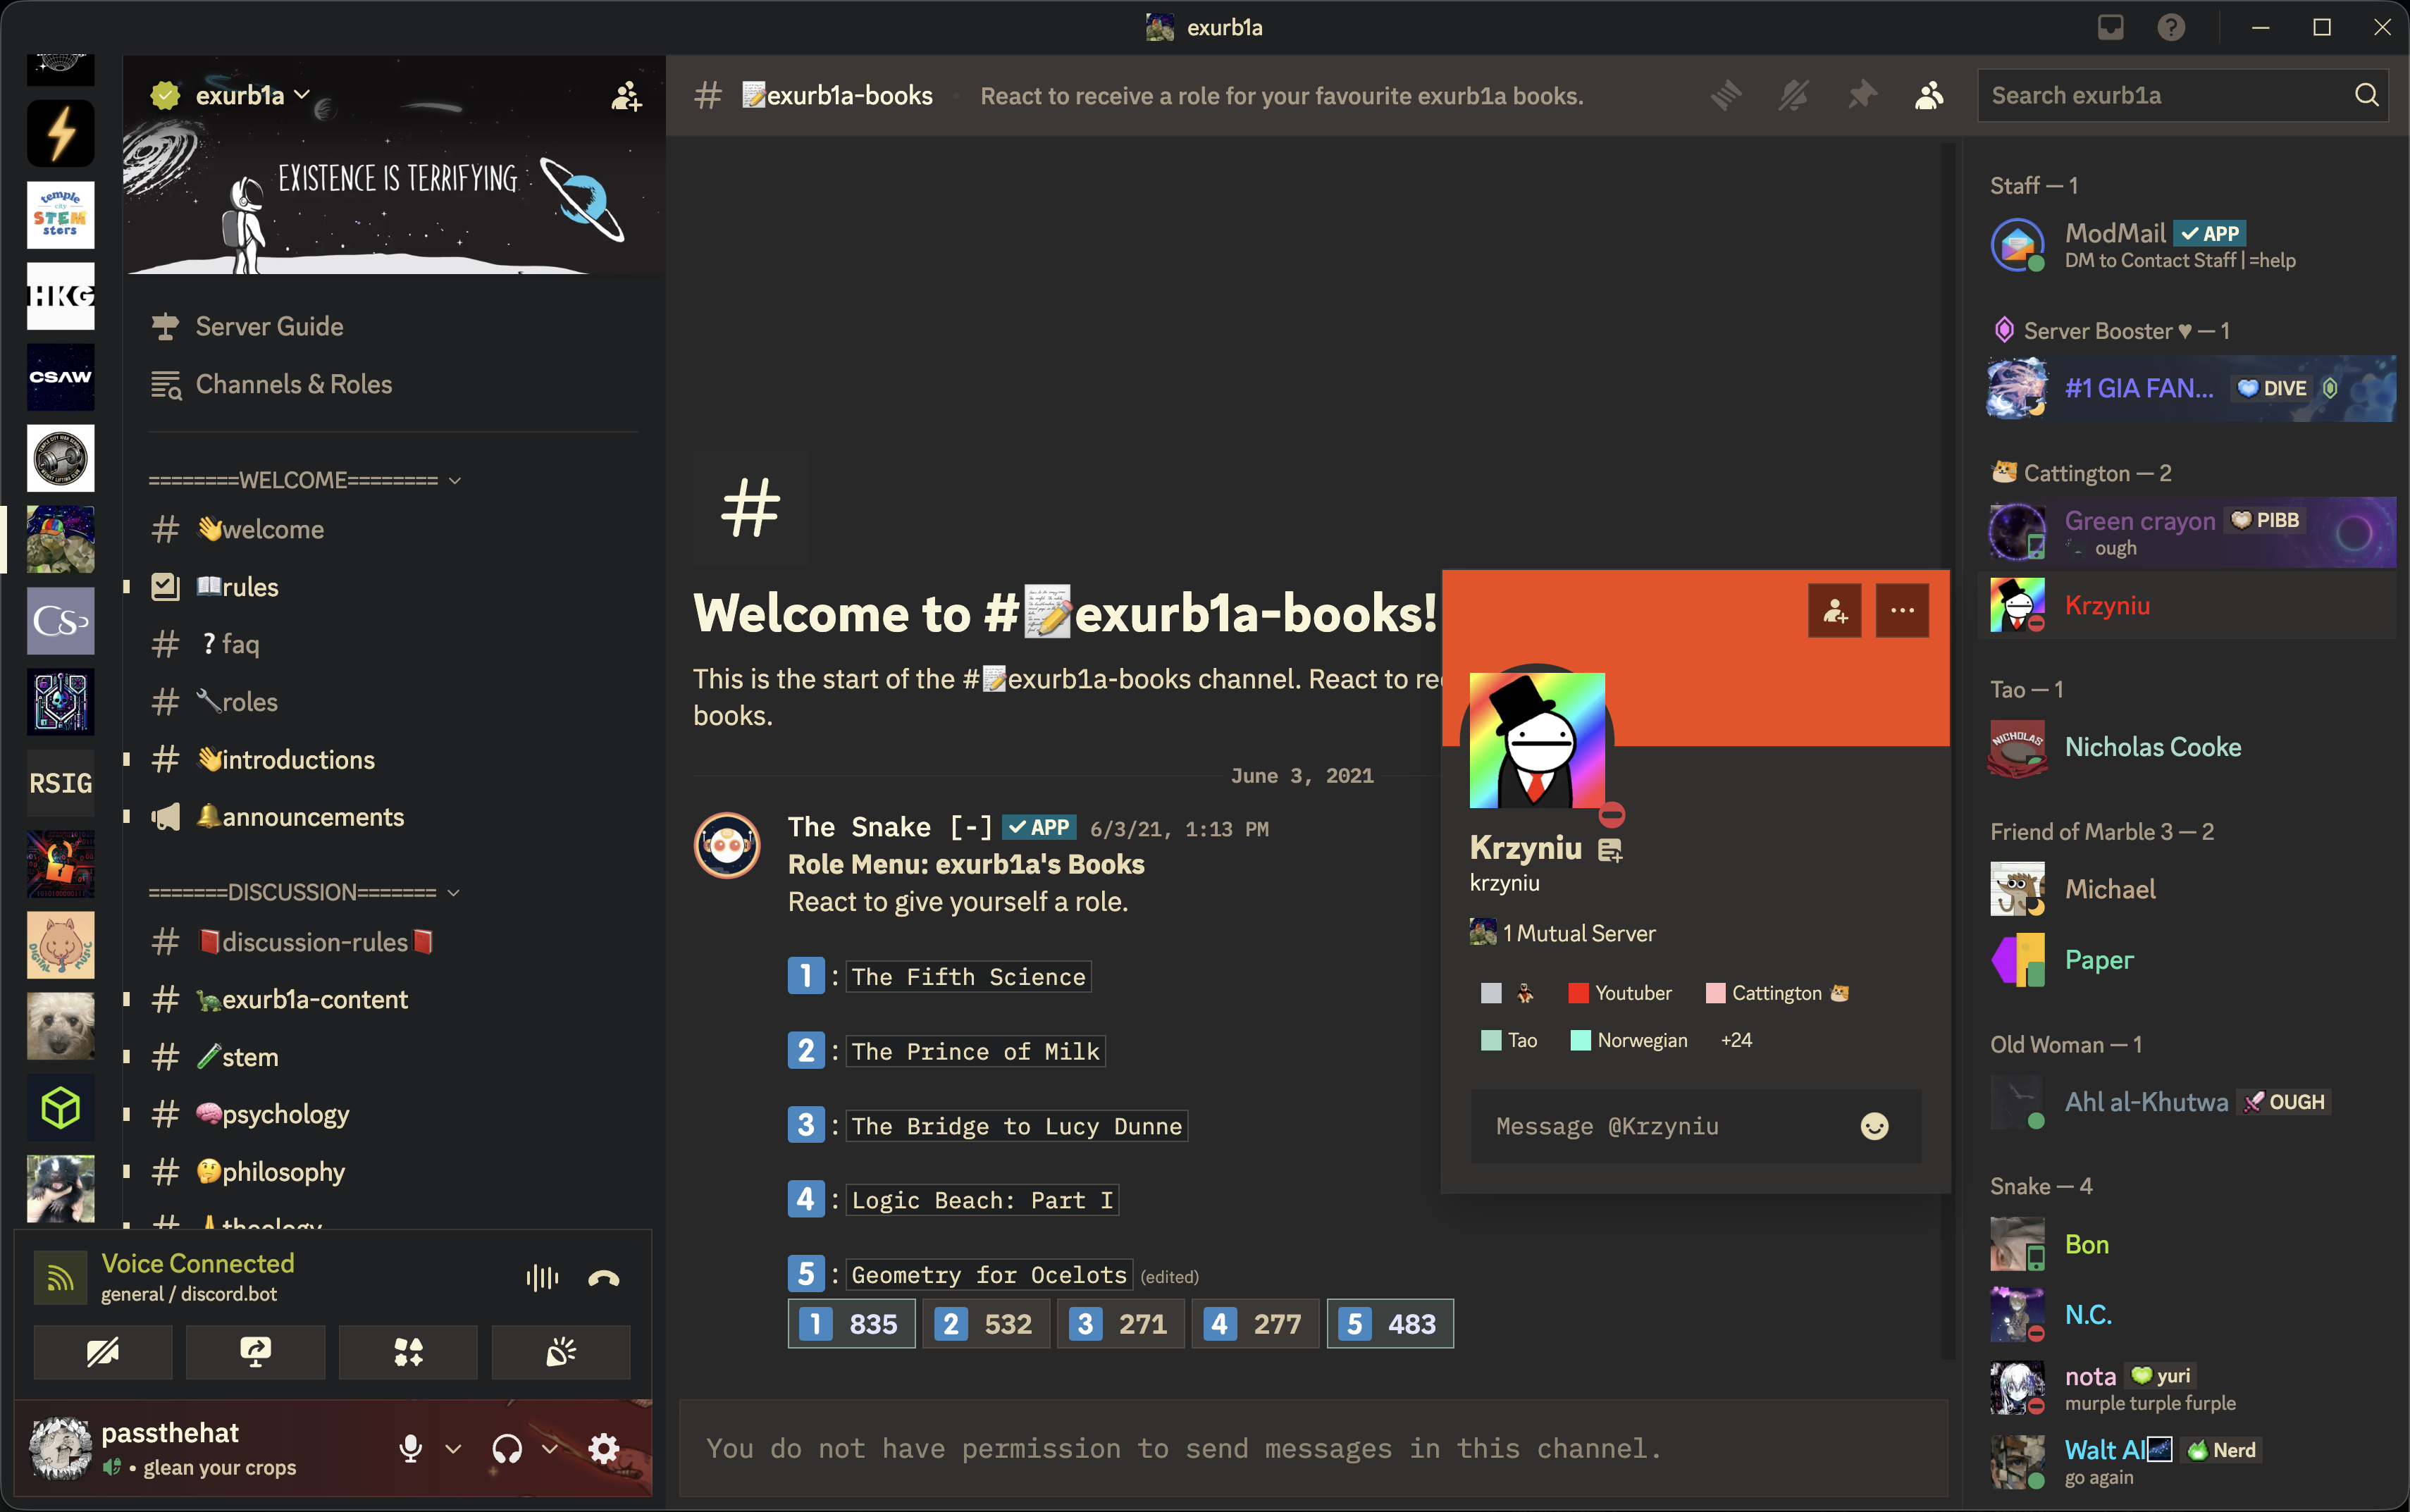The image size is (2410, 1512).
Task: Start screen share in voice panel
Action: [255, 1352]
